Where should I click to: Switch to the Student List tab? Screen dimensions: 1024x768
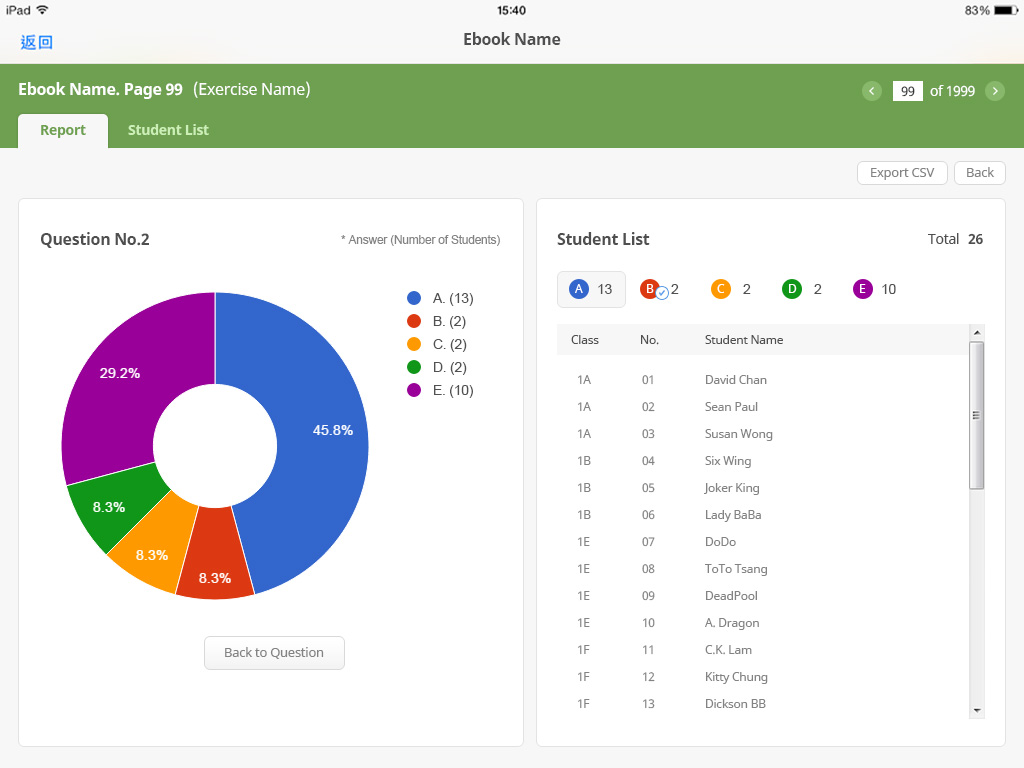pyautogui.click(x=168, y=130)
